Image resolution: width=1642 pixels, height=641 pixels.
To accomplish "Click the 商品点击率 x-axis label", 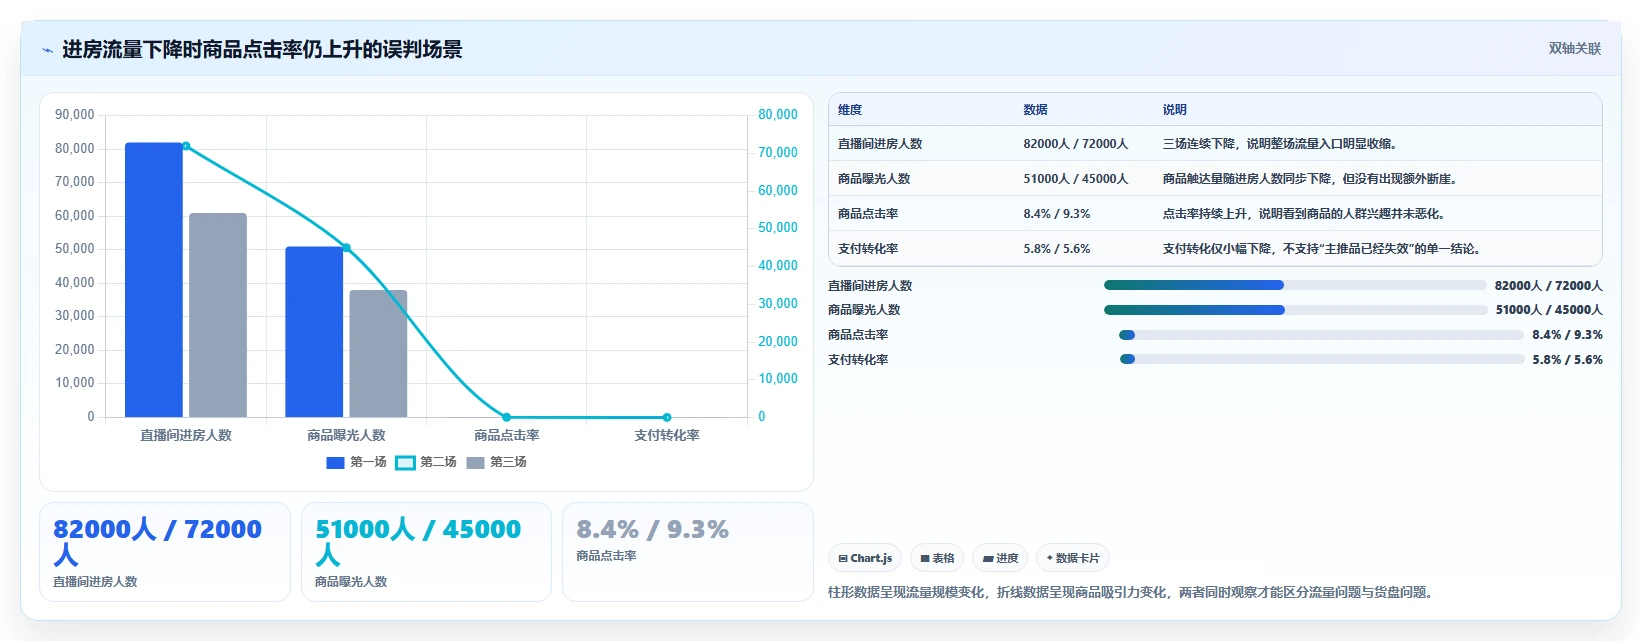I will 507,435.
